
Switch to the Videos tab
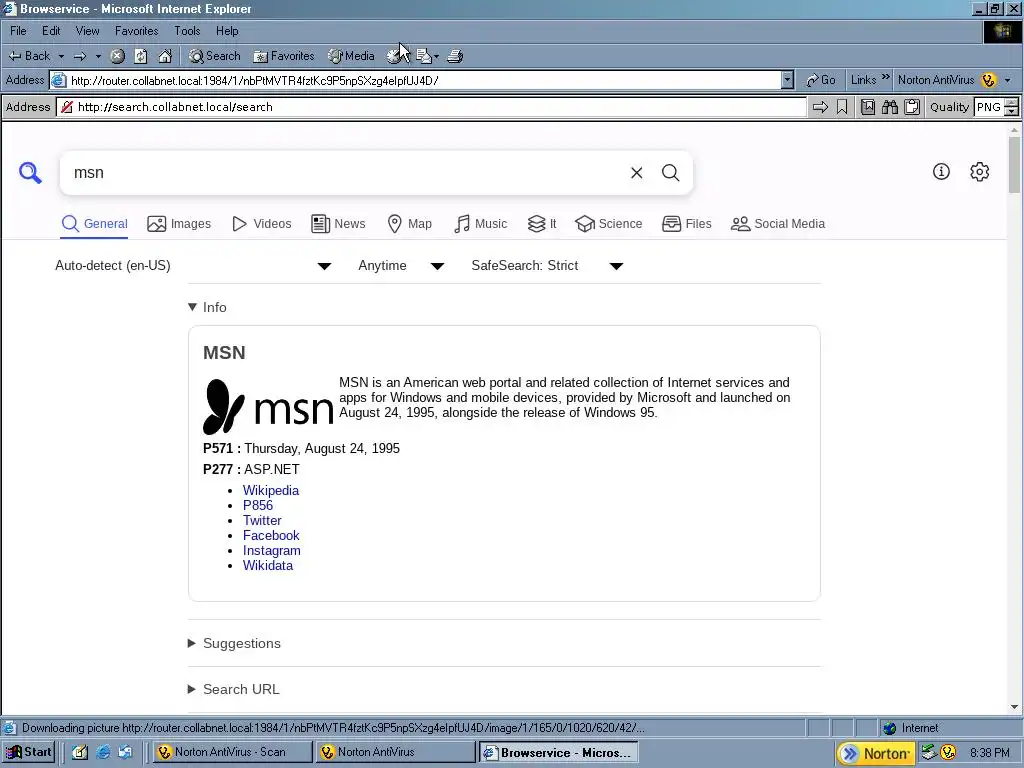[x=262, y=224]
